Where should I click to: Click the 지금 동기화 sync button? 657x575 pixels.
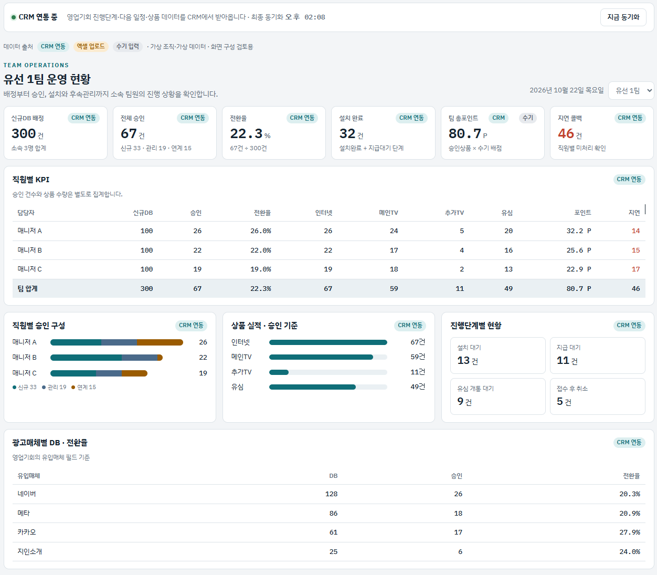[x=623, y=17]
